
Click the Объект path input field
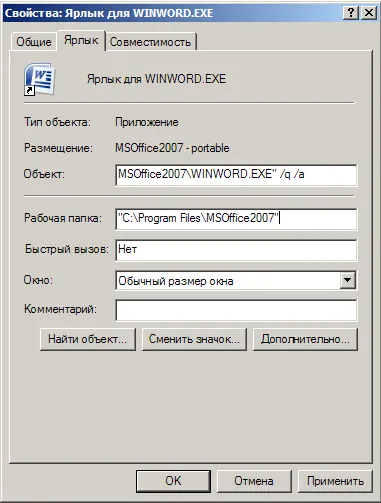coord(236,174)
